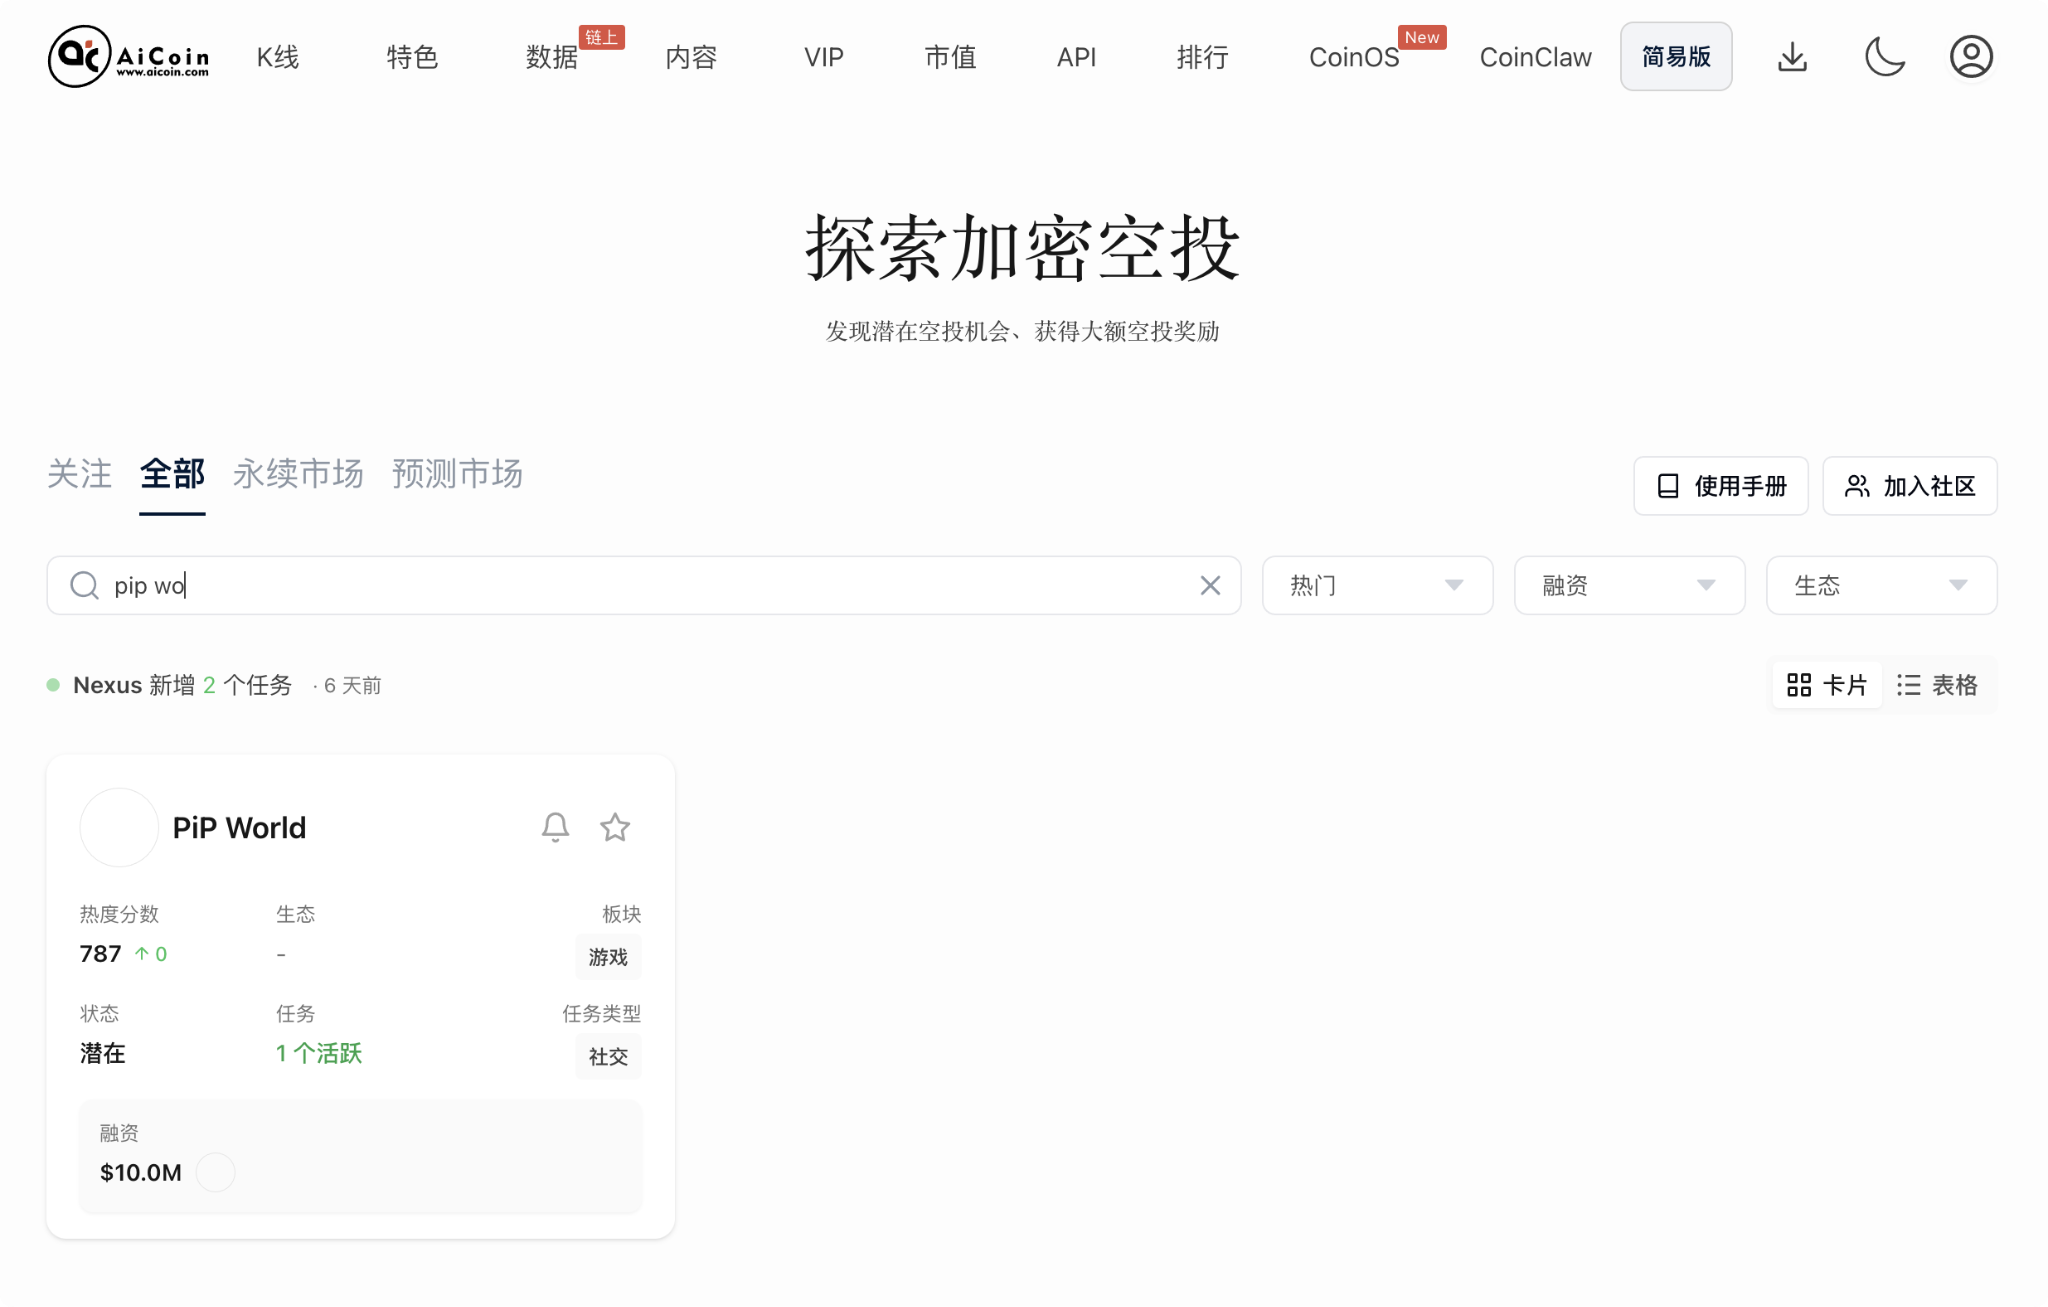Image resolution: width=2048 pixels, height=1307 pixels.
Task: Expand the 热门 sort dropdown
Action: click(x=1377, y=585)
